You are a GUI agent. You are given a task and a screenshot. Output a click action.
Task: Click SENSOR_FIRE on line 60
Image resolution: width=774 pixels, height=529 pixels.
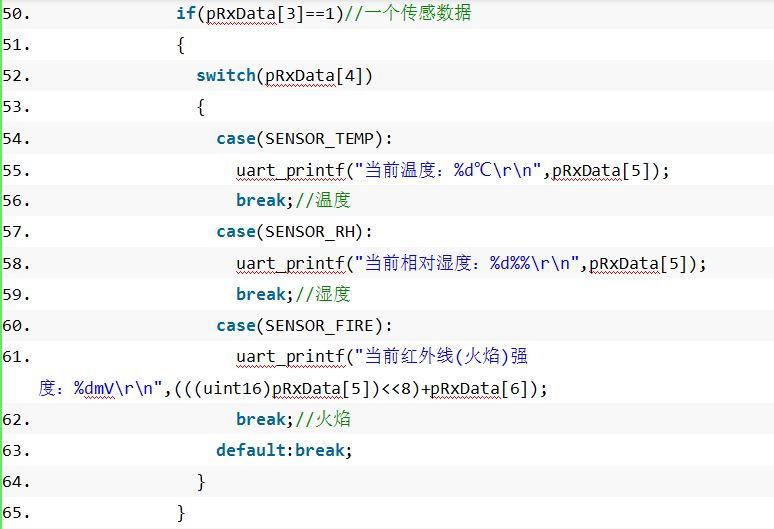pyautogui.click(x=319, y=326)
